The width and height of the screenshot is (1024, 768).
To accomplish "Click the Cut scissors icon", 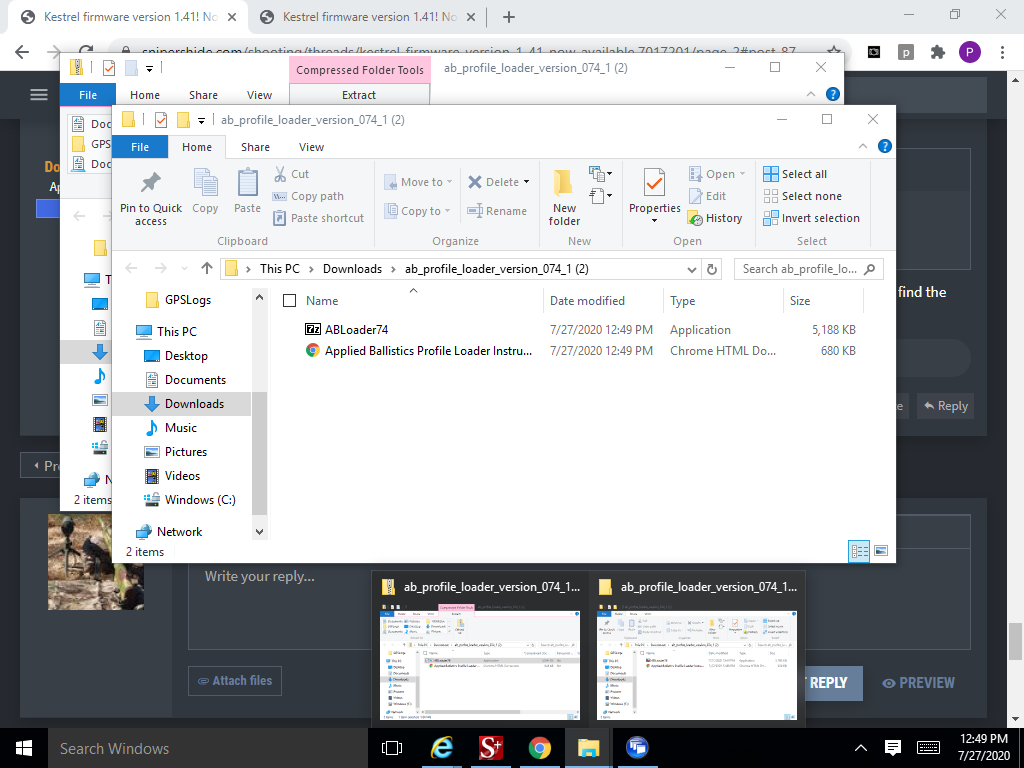I will point(280,174).
